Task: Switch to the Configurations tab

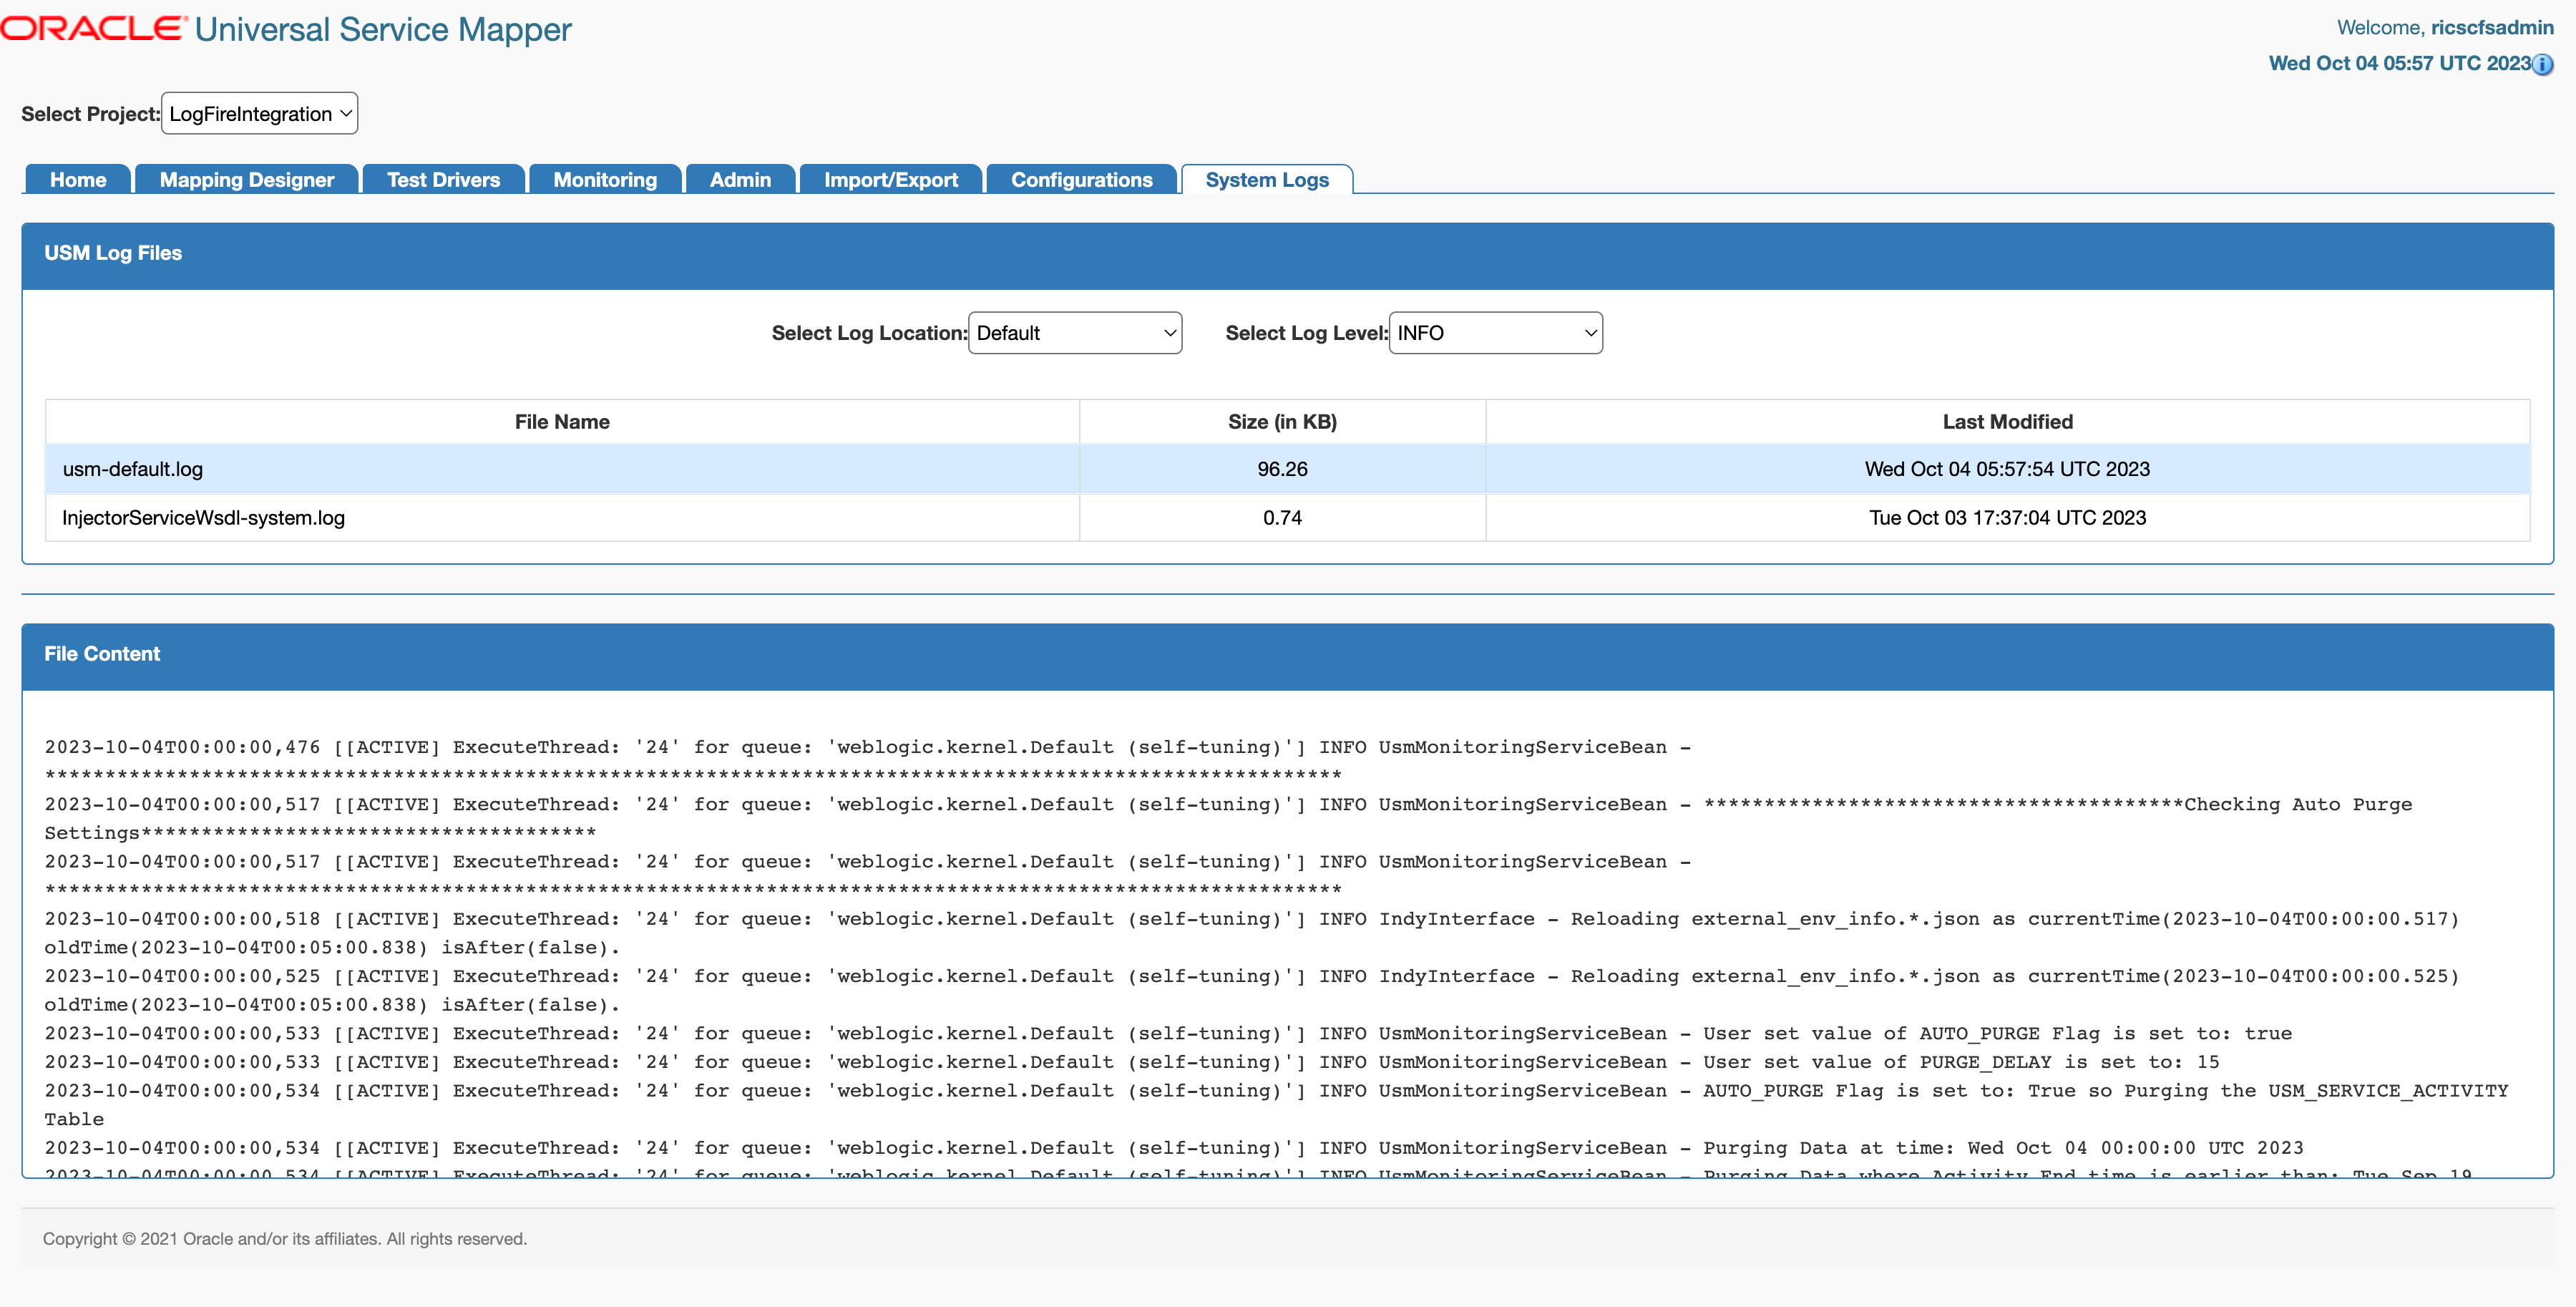Action: point(1082,180)
